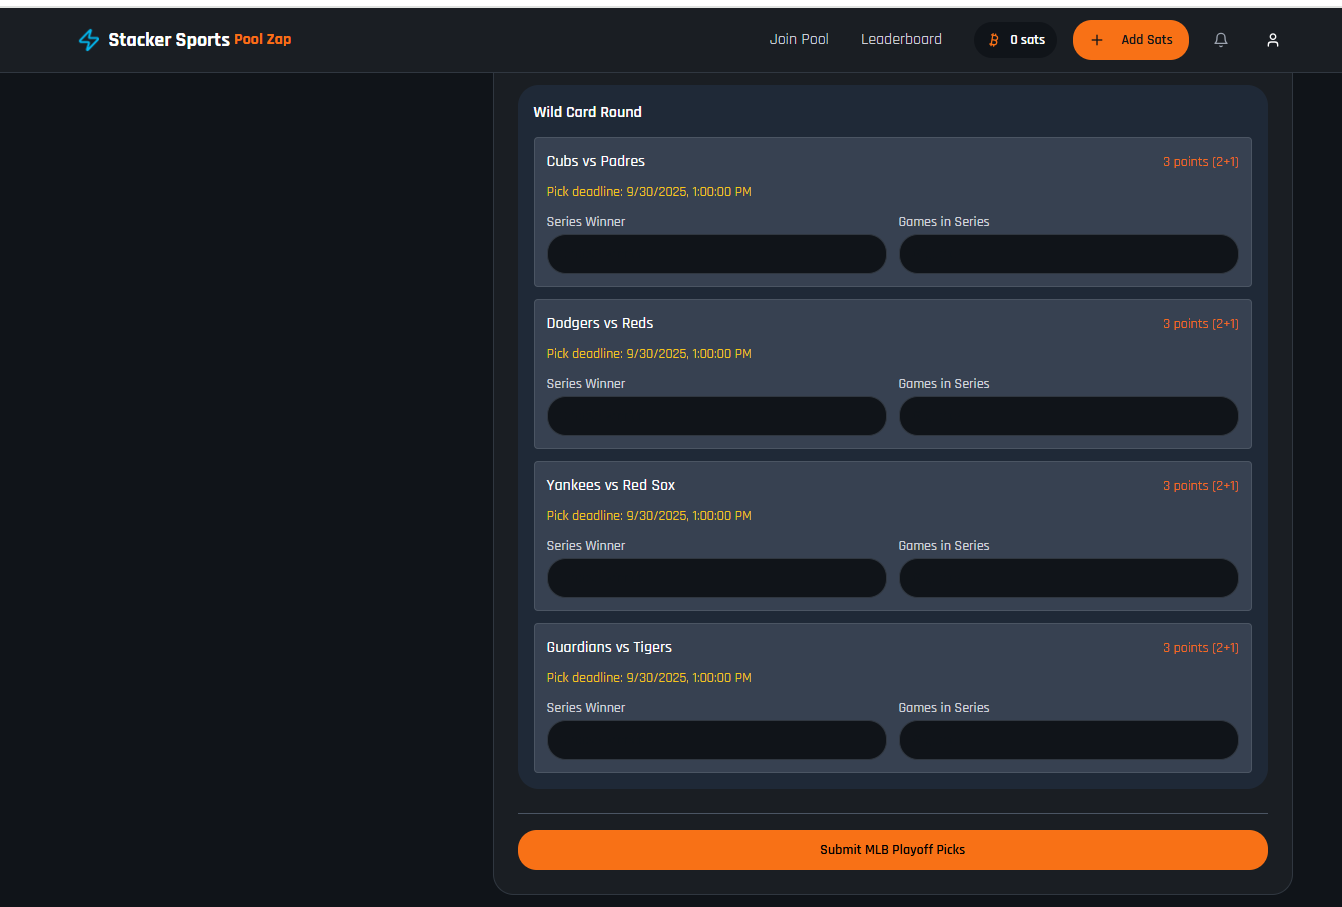Open the notifications bell icon

[x=1221, y=40]
